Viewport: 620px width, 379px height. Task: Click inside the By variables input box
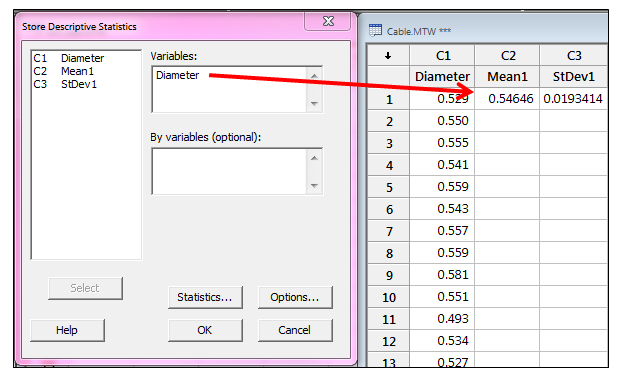pyautogui.click(x=229, y=172)
